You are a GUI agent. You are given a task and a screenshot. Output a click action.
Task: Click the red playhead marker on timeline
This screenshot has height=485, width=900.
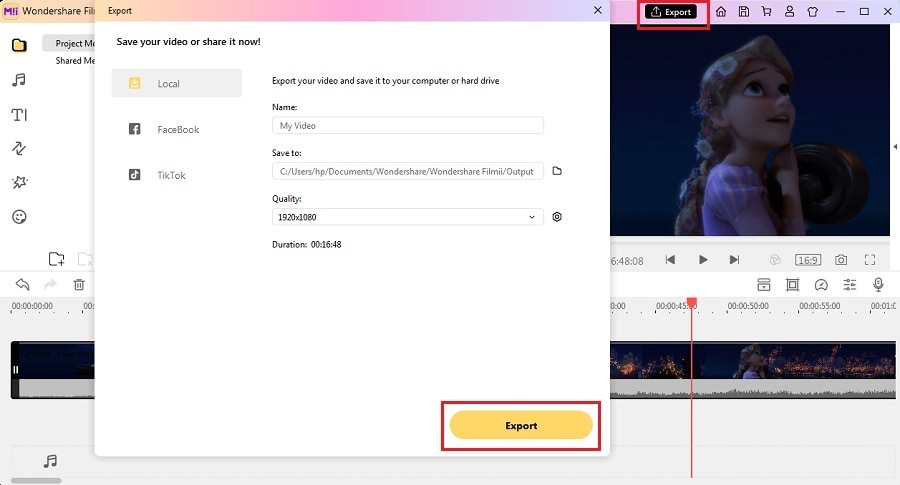tap(692, 302)
